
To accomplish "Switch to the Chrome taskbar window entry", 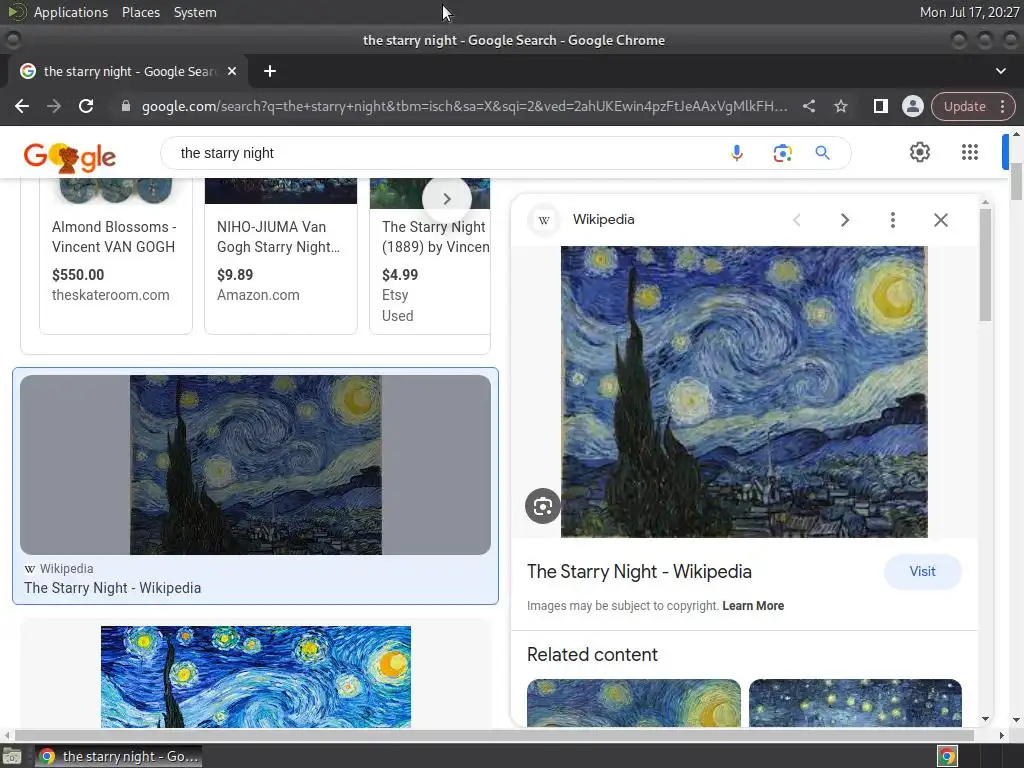I will (x=118, y=756).
